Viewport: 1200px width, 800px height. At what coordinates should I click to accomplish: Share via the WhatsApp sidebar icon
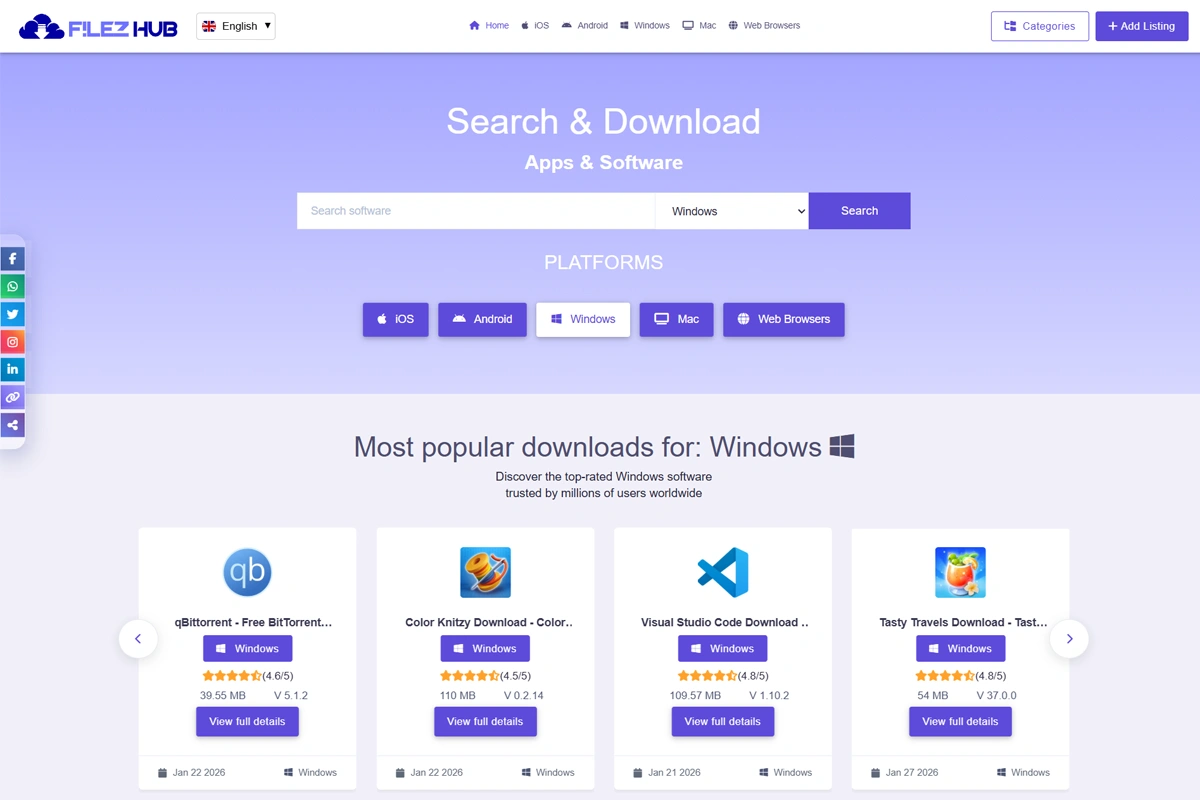(12, 287)
